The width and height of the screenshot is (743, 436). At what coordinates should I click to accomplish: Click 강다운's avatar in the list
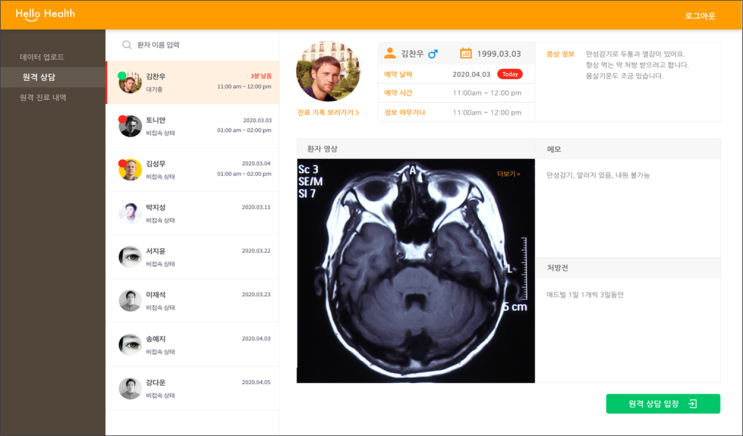(130, 388)
